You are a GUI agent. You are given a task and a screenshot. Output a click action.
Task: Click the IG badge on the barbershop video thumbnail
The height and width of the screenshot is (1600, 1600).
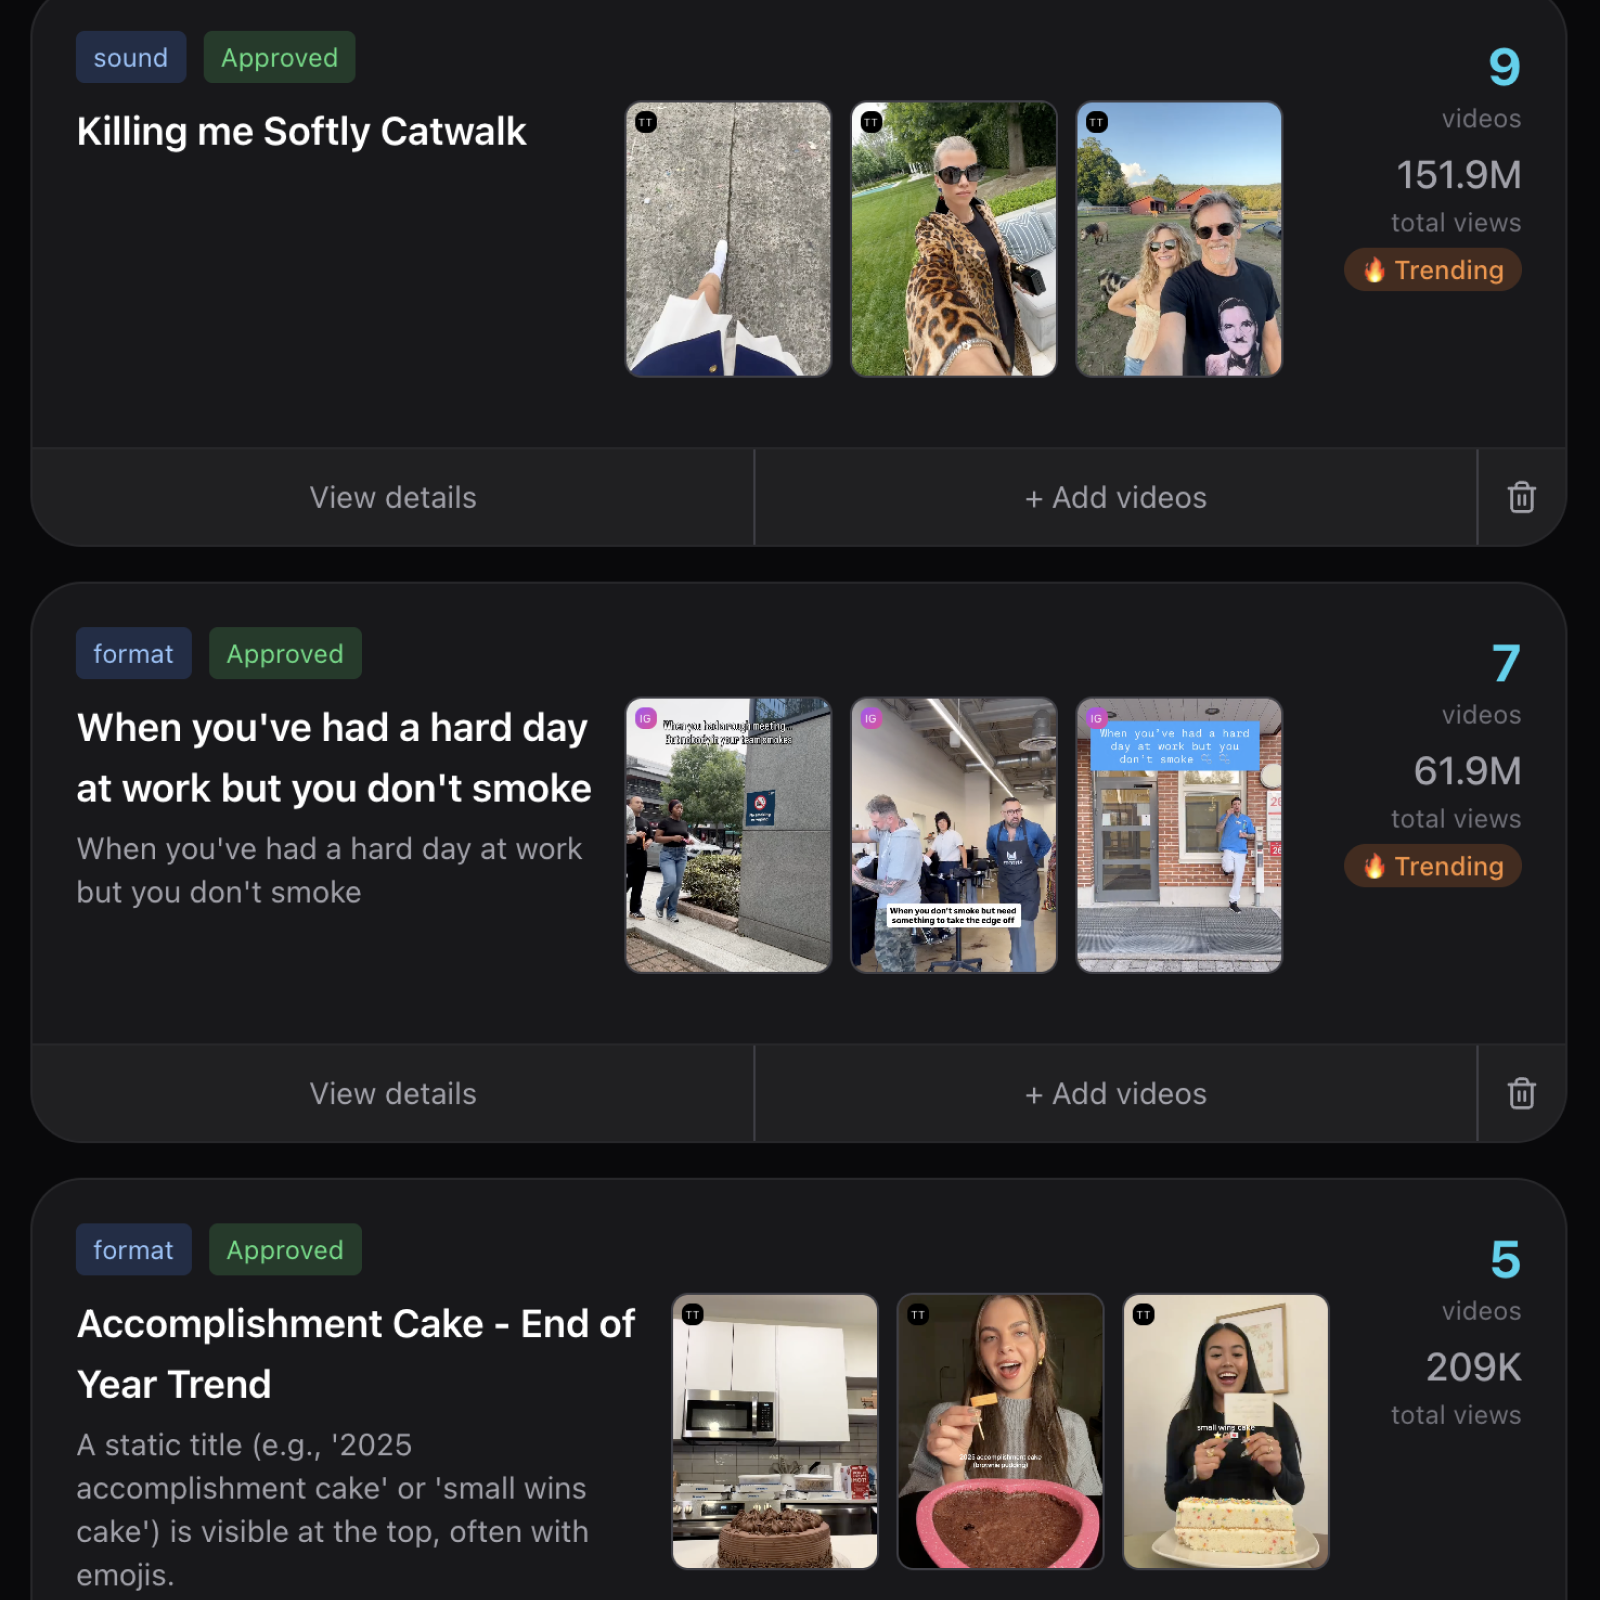pos(870,719)
